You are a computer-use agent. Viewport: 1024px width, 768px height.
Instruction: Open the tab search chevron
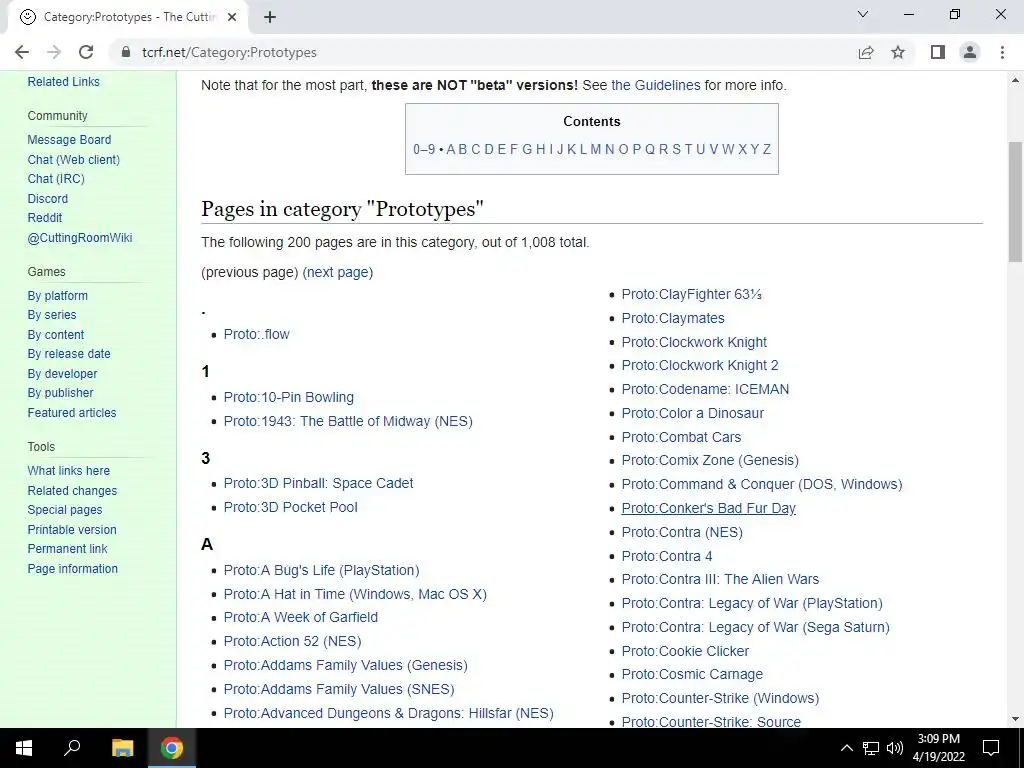[863, 14]
